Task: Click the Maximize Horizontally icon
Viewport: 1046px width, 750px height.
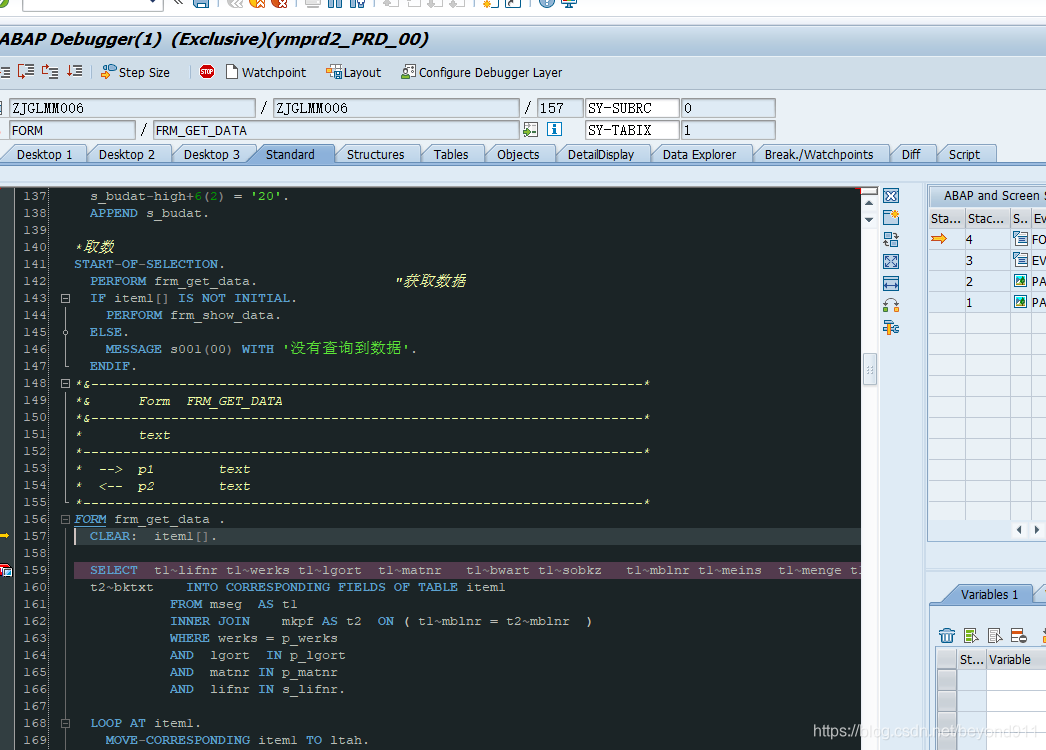Action: (891, 284)
